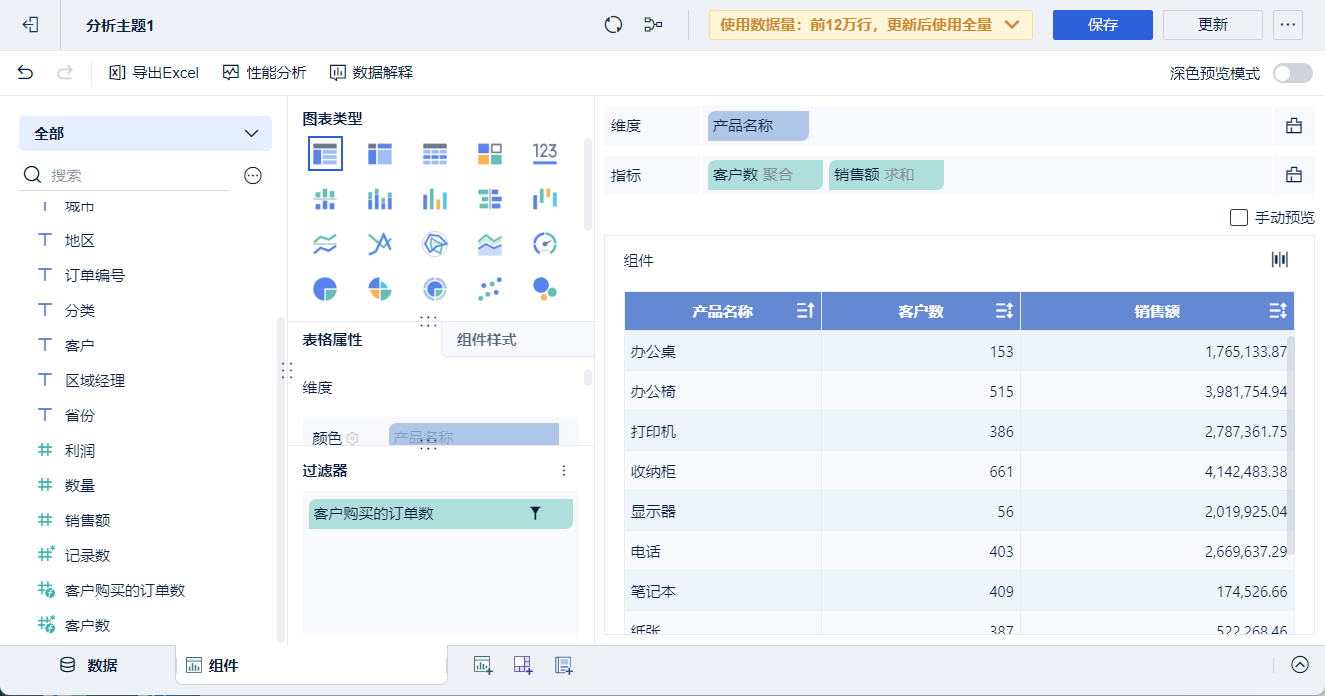Click the filter funnel icon on 客户购买的订单数

[535, 514]
